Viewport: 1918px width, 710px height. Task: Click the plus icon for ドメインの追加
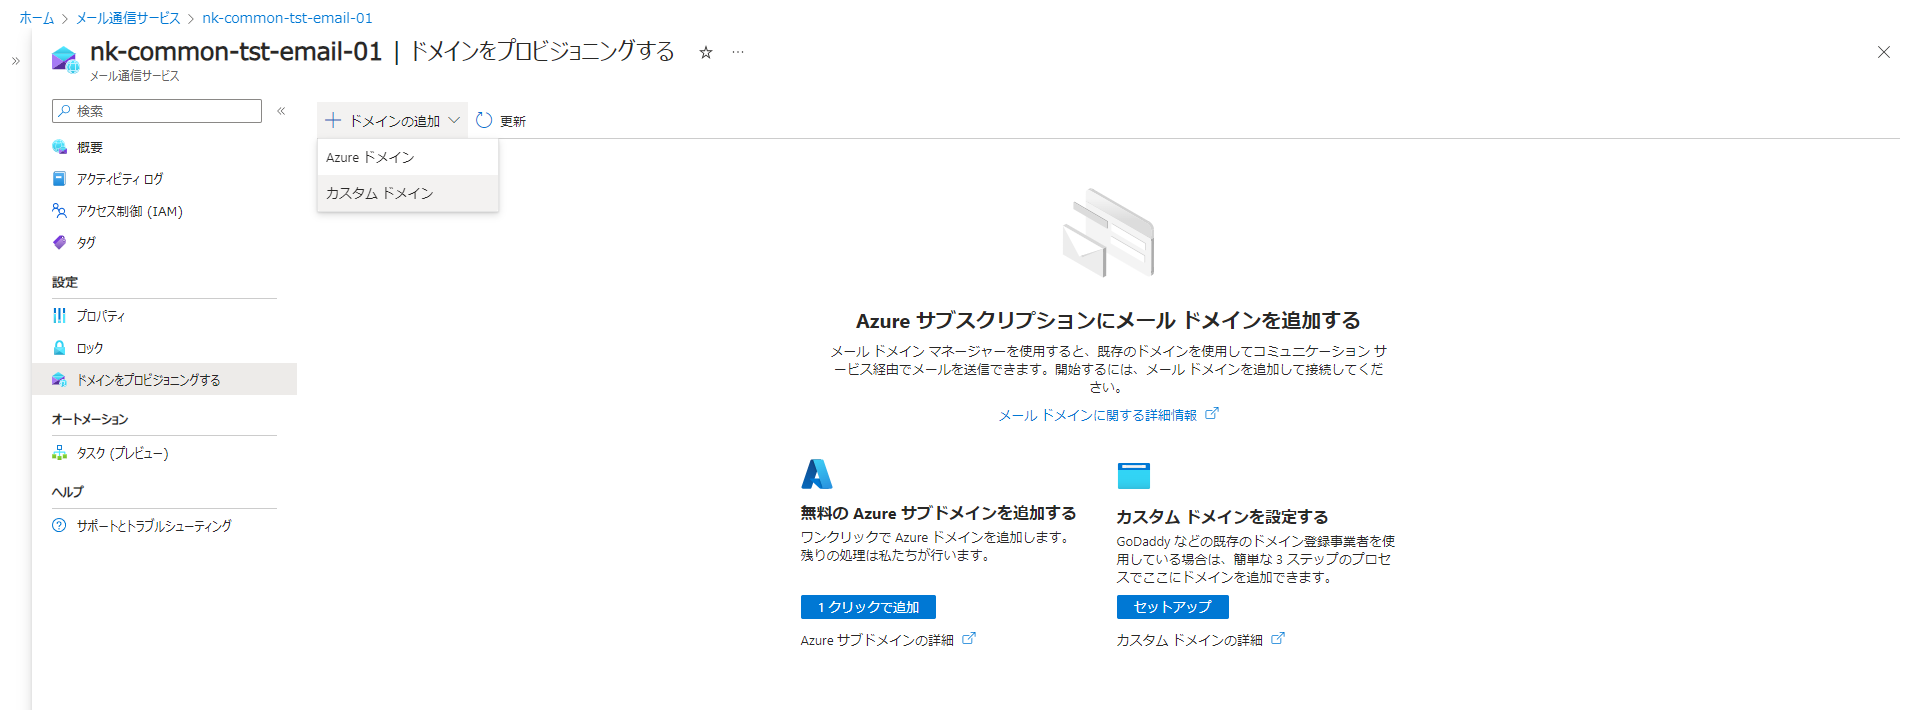[333, 120]
